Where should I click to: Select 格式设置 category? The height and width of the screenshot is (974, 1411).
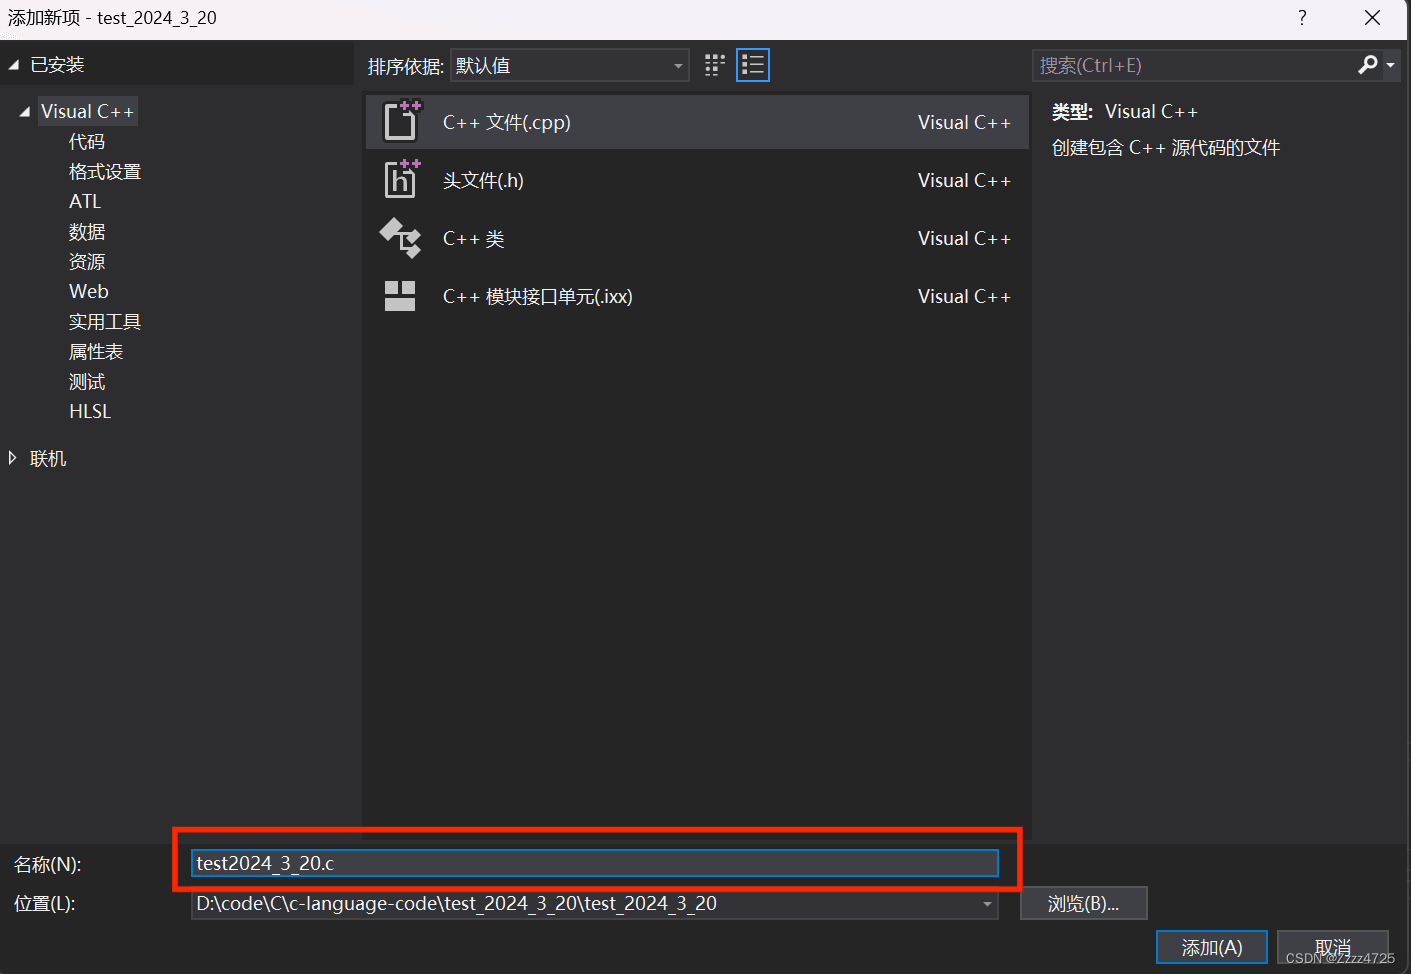105,172
